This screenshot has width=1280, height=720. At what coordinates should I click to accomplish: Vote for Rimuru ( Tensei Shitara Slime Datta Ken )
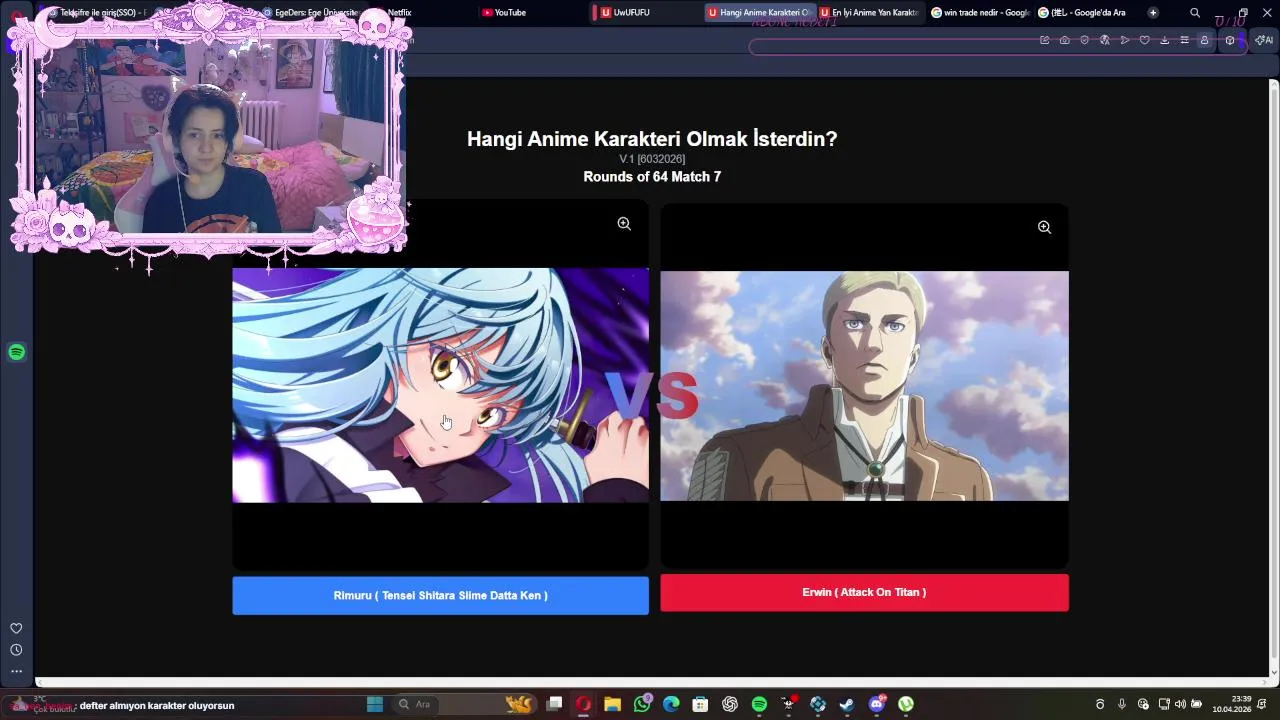[440, 595]
